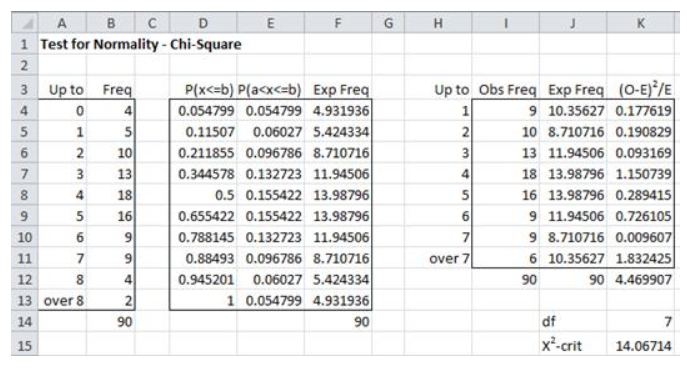Click df value cell K14 with 7

point(640,321)
